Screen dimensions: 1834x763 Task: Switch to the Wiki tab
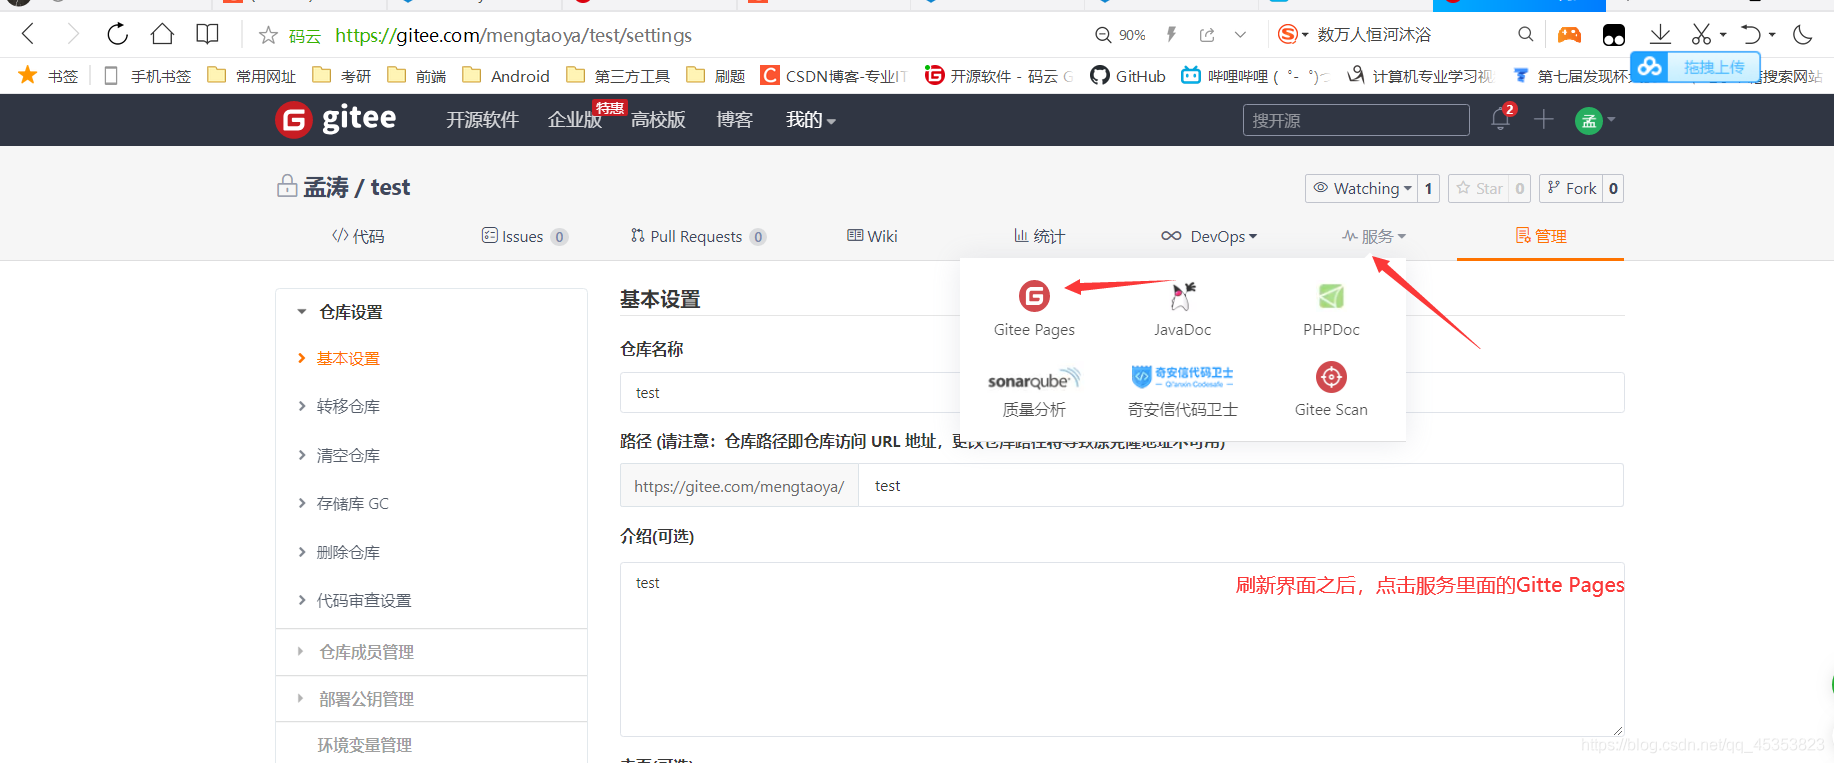(x=872, y=236)
